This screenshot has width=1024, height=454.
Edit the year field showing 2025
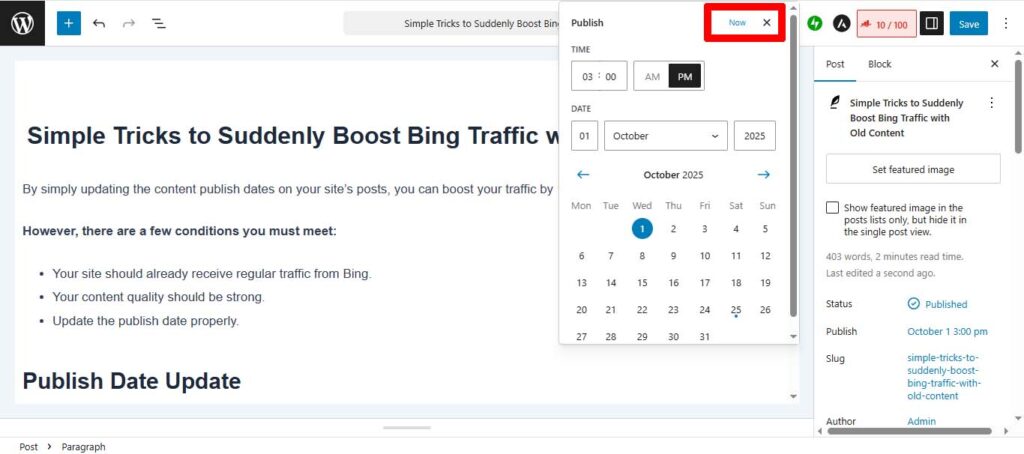[755, 136]
